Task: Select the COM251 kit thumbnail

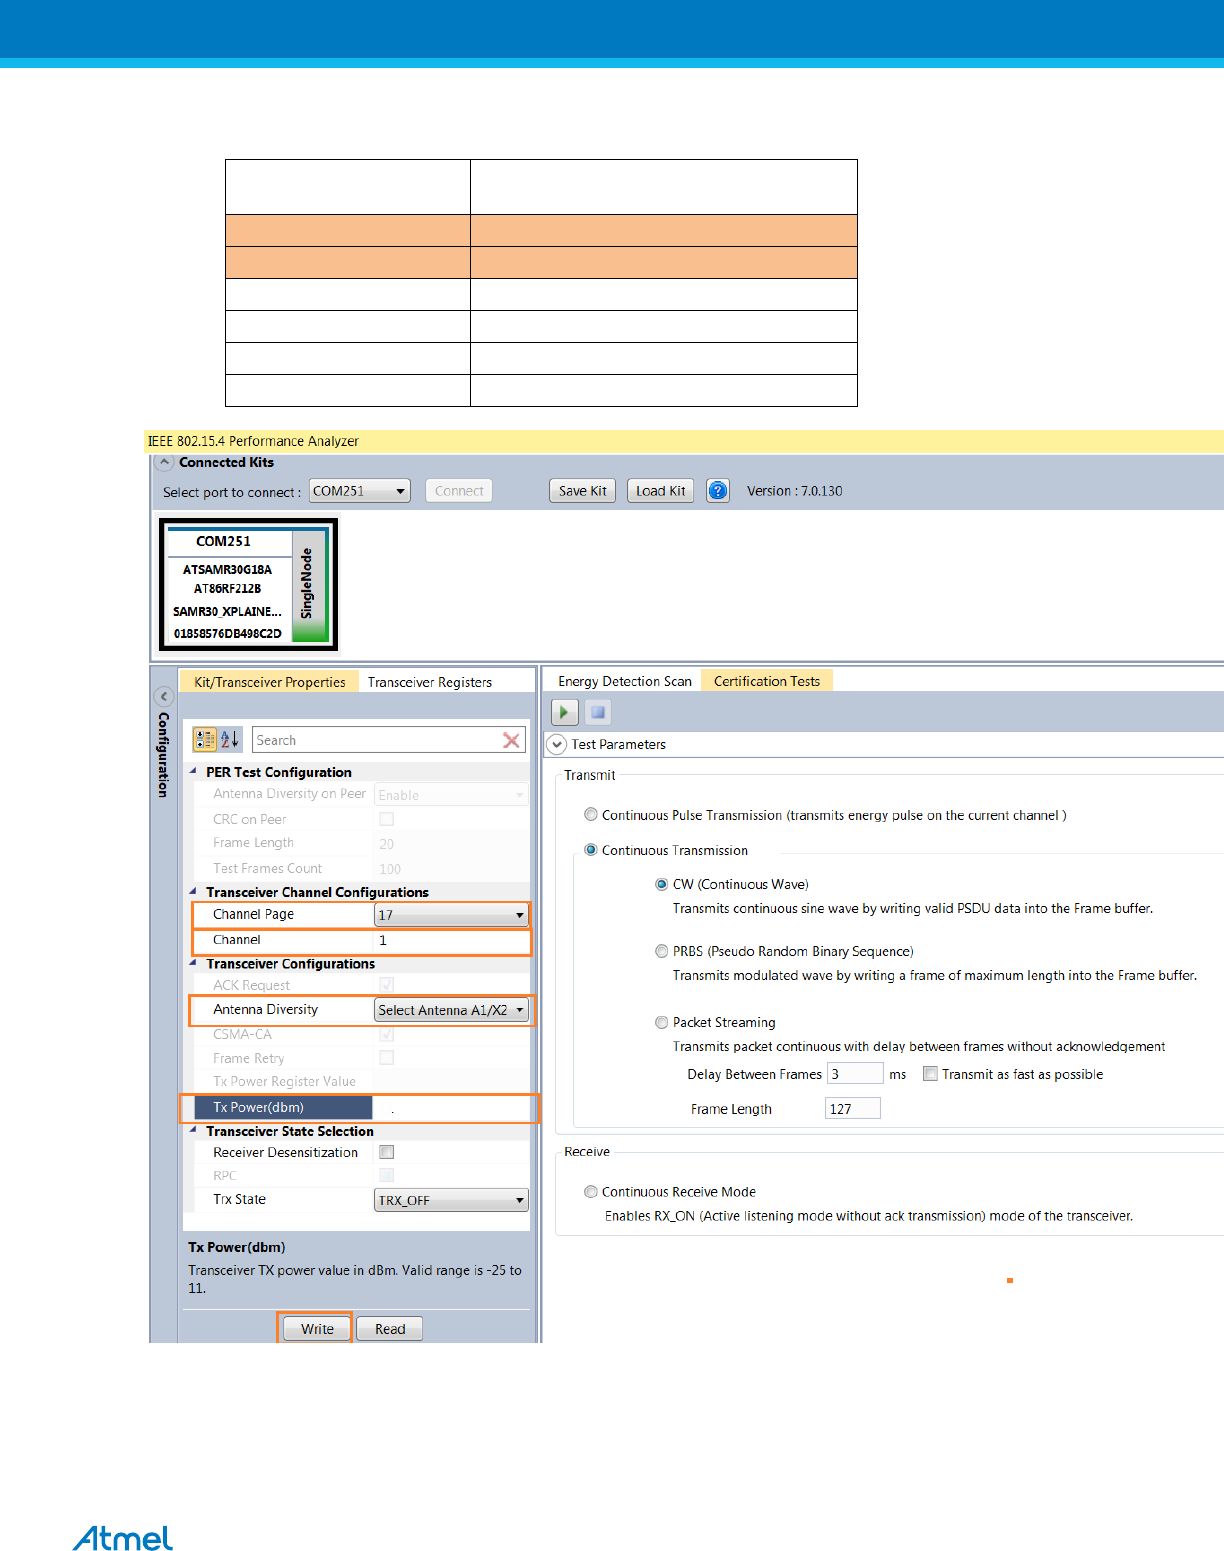Action: [x=248, y=584]
